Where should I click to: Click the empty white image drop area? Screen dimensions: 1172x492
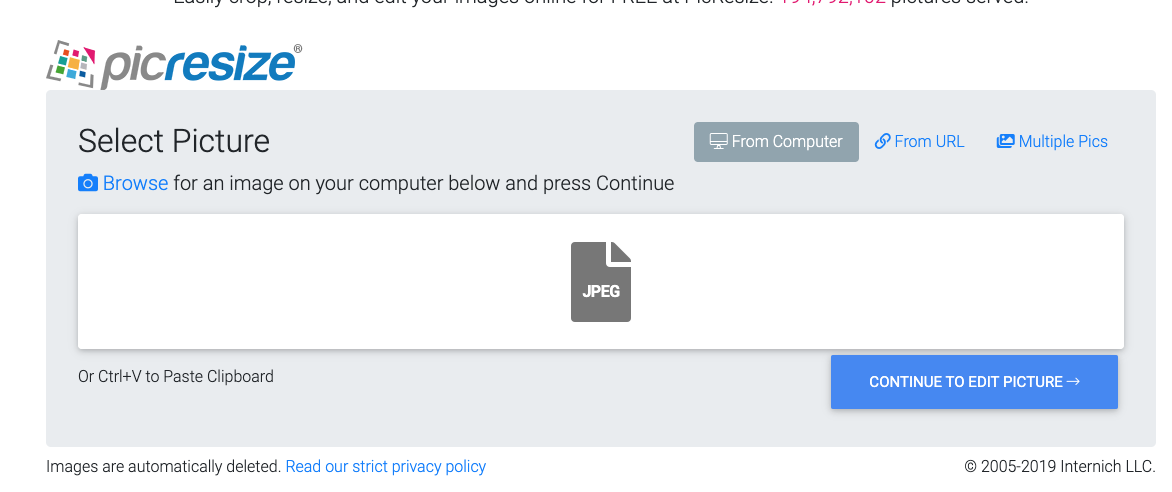pyautogui.click(x=601, y=281)
